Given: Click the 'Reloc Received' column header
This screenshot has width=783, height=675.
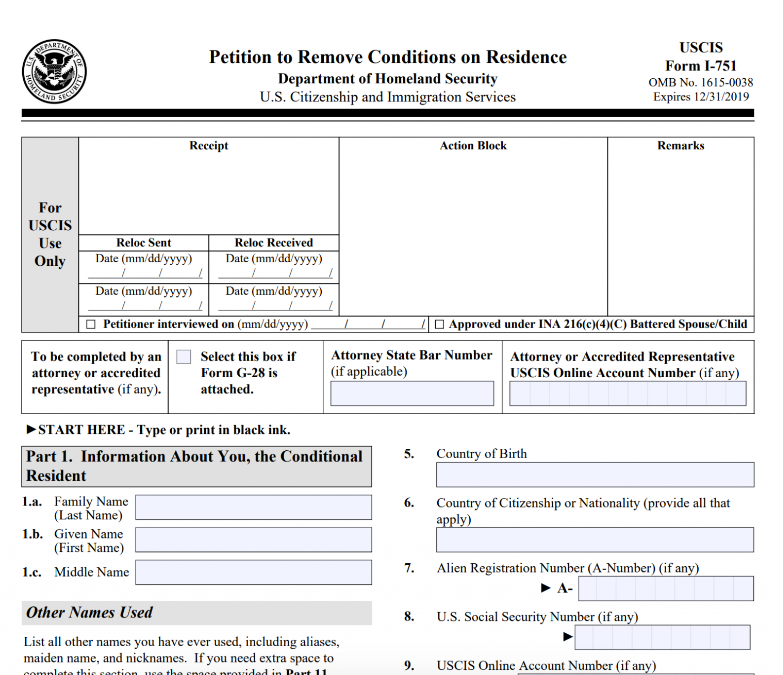Looking at the screenshot, I should click(x=274, y=243).
